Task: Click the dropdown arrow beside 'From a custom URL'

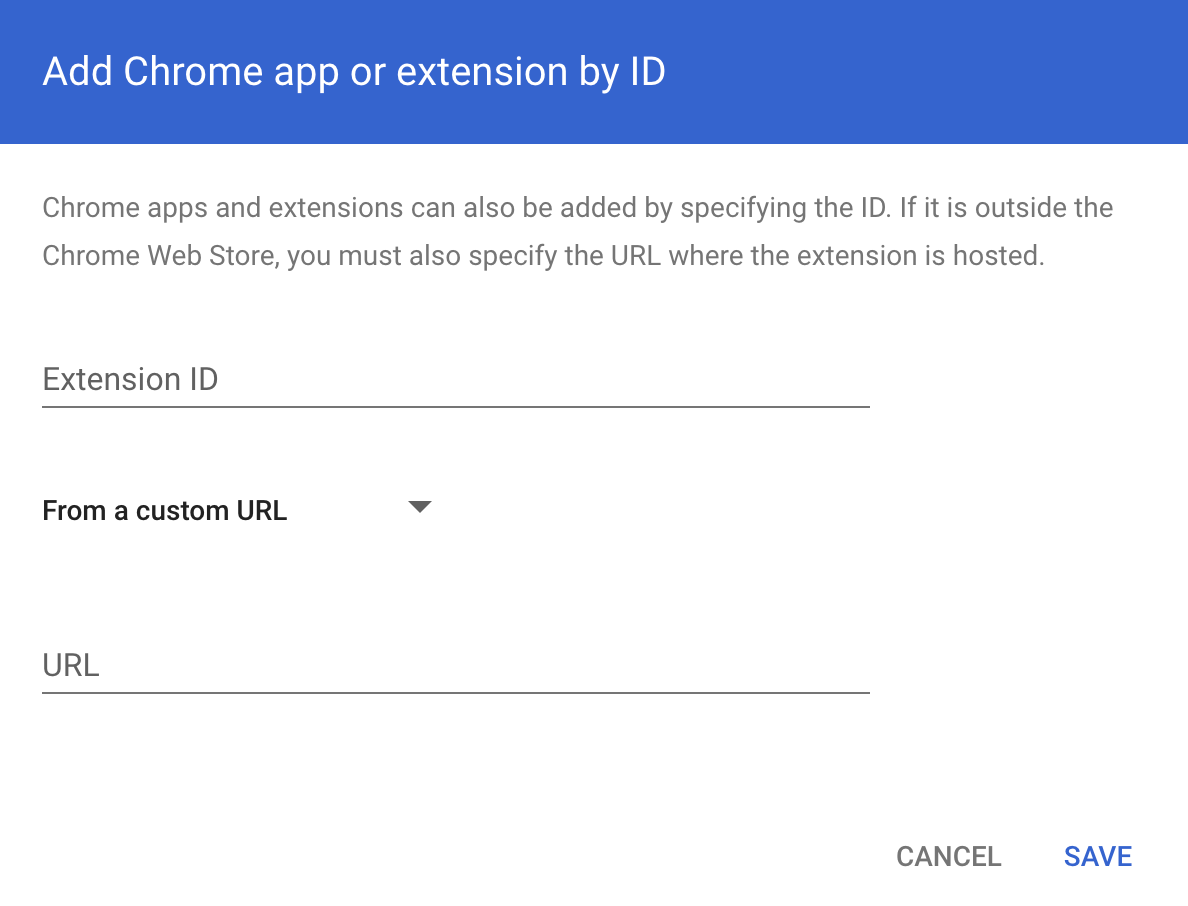Action: [420, 507]
